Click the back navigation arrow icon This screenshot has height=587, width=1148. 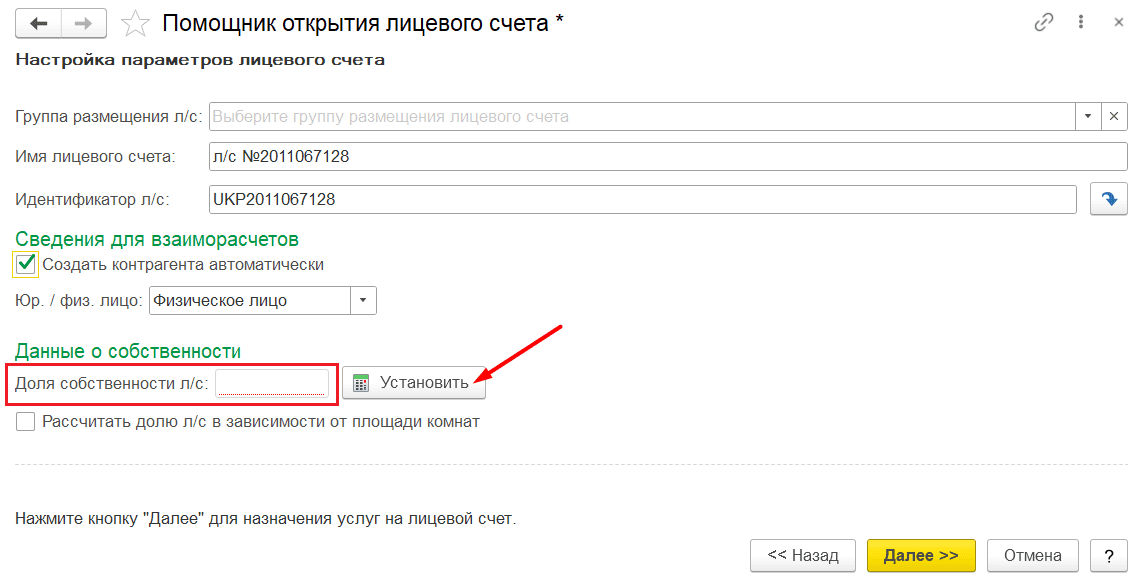(39, 23)
